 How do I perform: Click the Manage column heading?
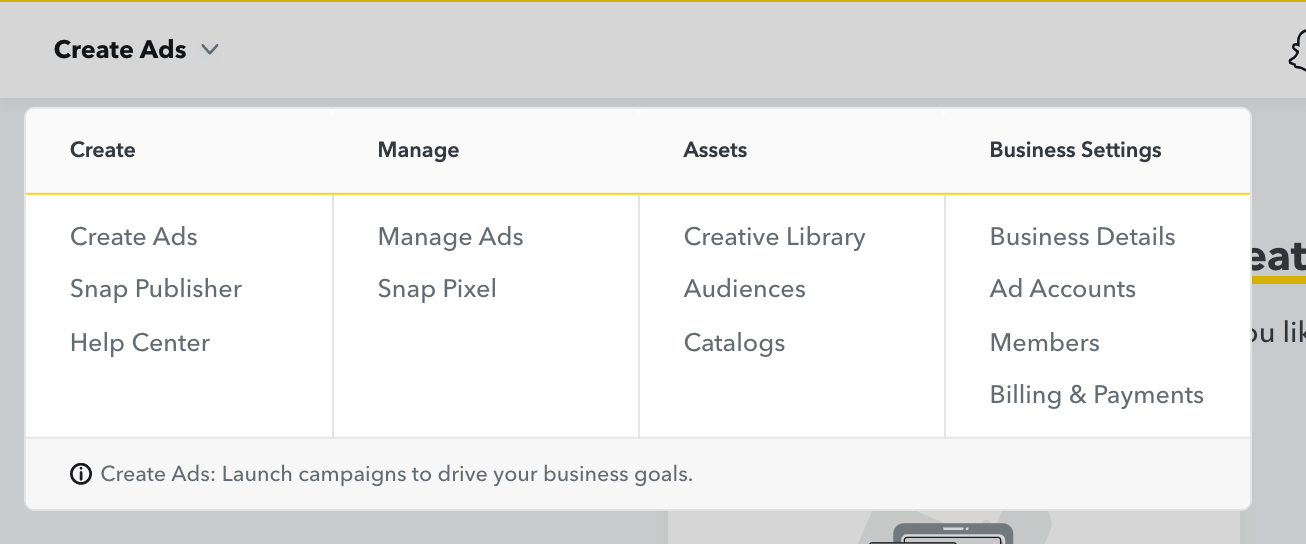point(418,150)
